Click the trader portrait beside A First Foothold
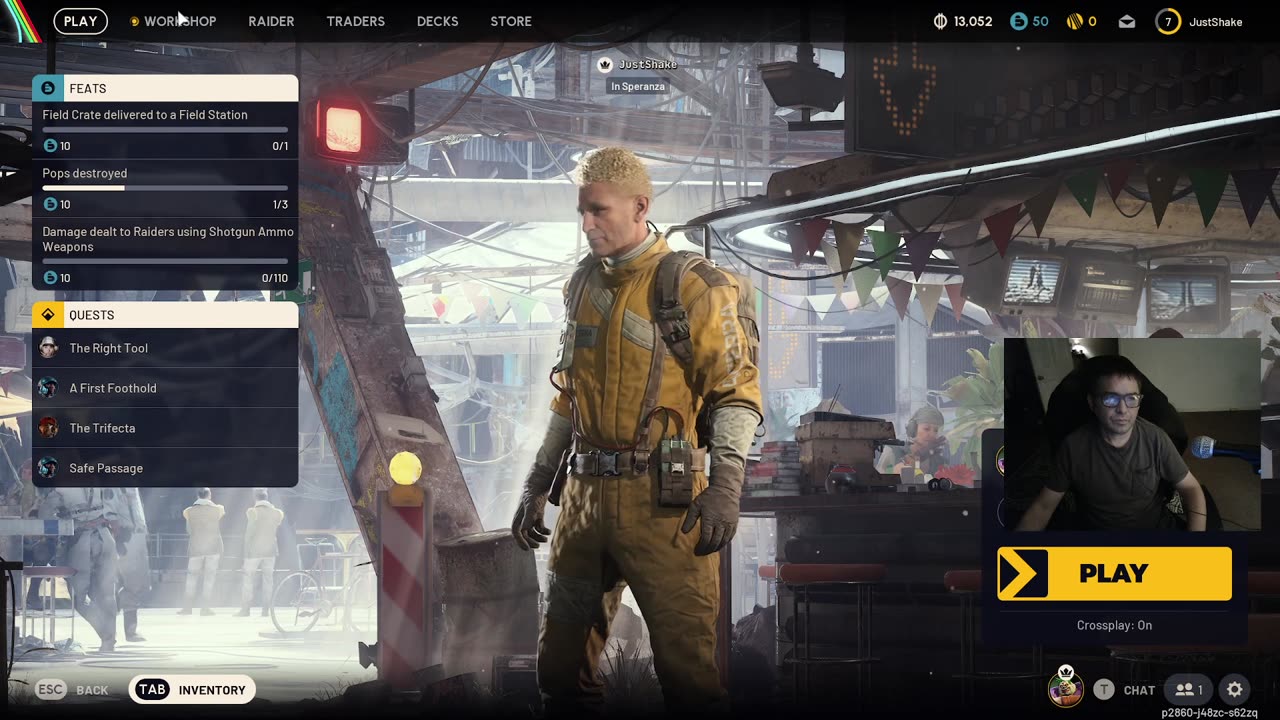 point(48,387)
